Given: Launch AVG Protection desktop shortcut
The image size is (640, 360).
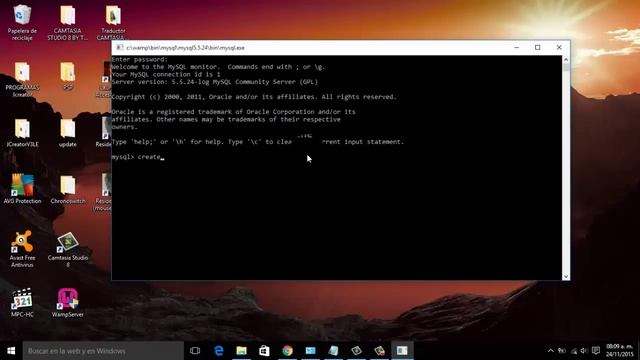Looking at the screenshot, I should pyautogui.click(x=22, y=189).
